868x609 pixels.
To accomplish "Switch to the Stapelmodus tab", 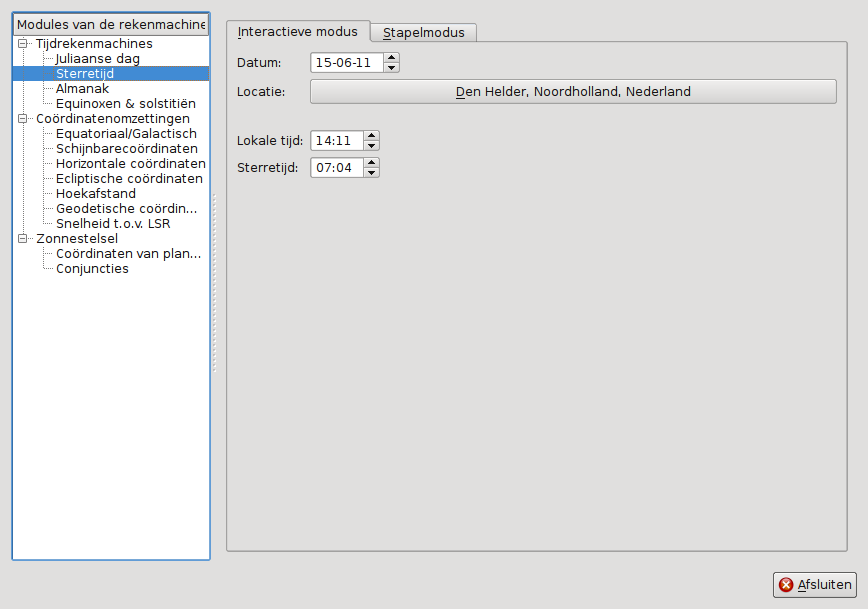I will point(423,32).
